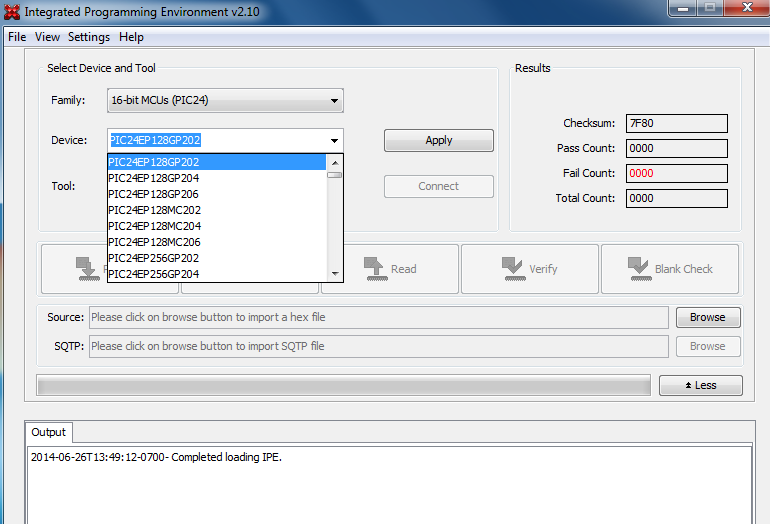
Task: Collapse the Device dropdown via its arrow
Action: pyautogui.click(x=334, y=140)
